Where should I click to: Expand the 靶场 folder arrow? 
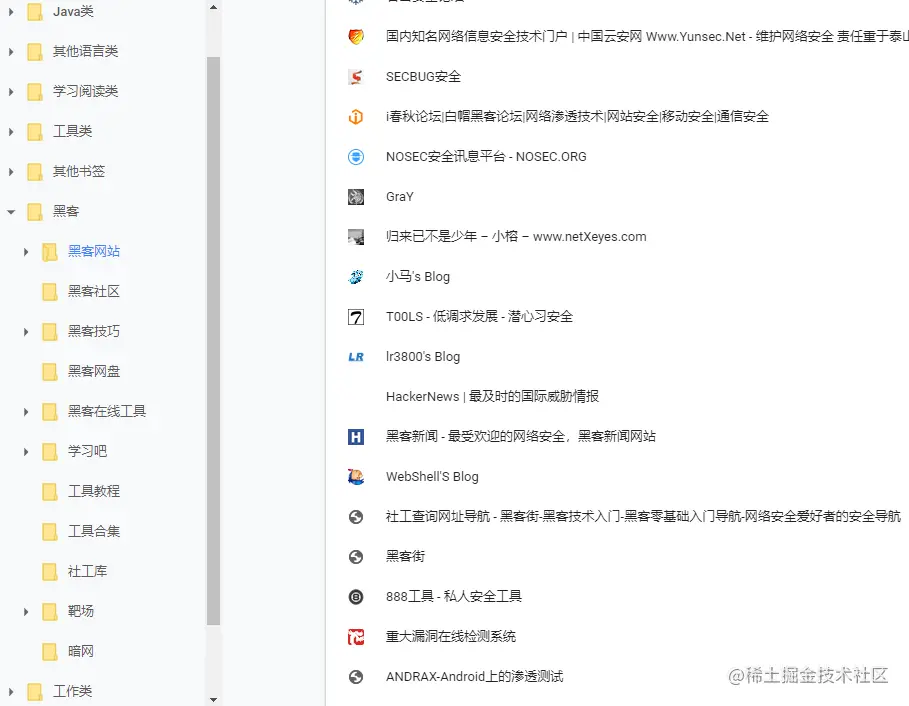(x=26, y=612)
